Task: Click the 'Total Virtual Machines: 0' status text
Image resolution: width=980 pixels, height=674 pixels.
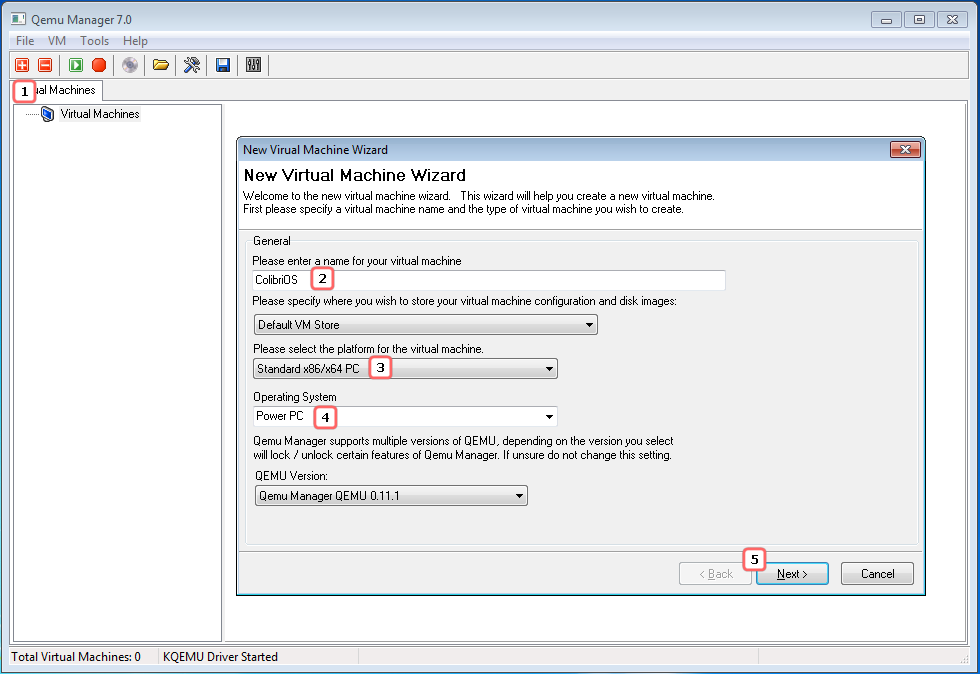Action: point(76,657)
